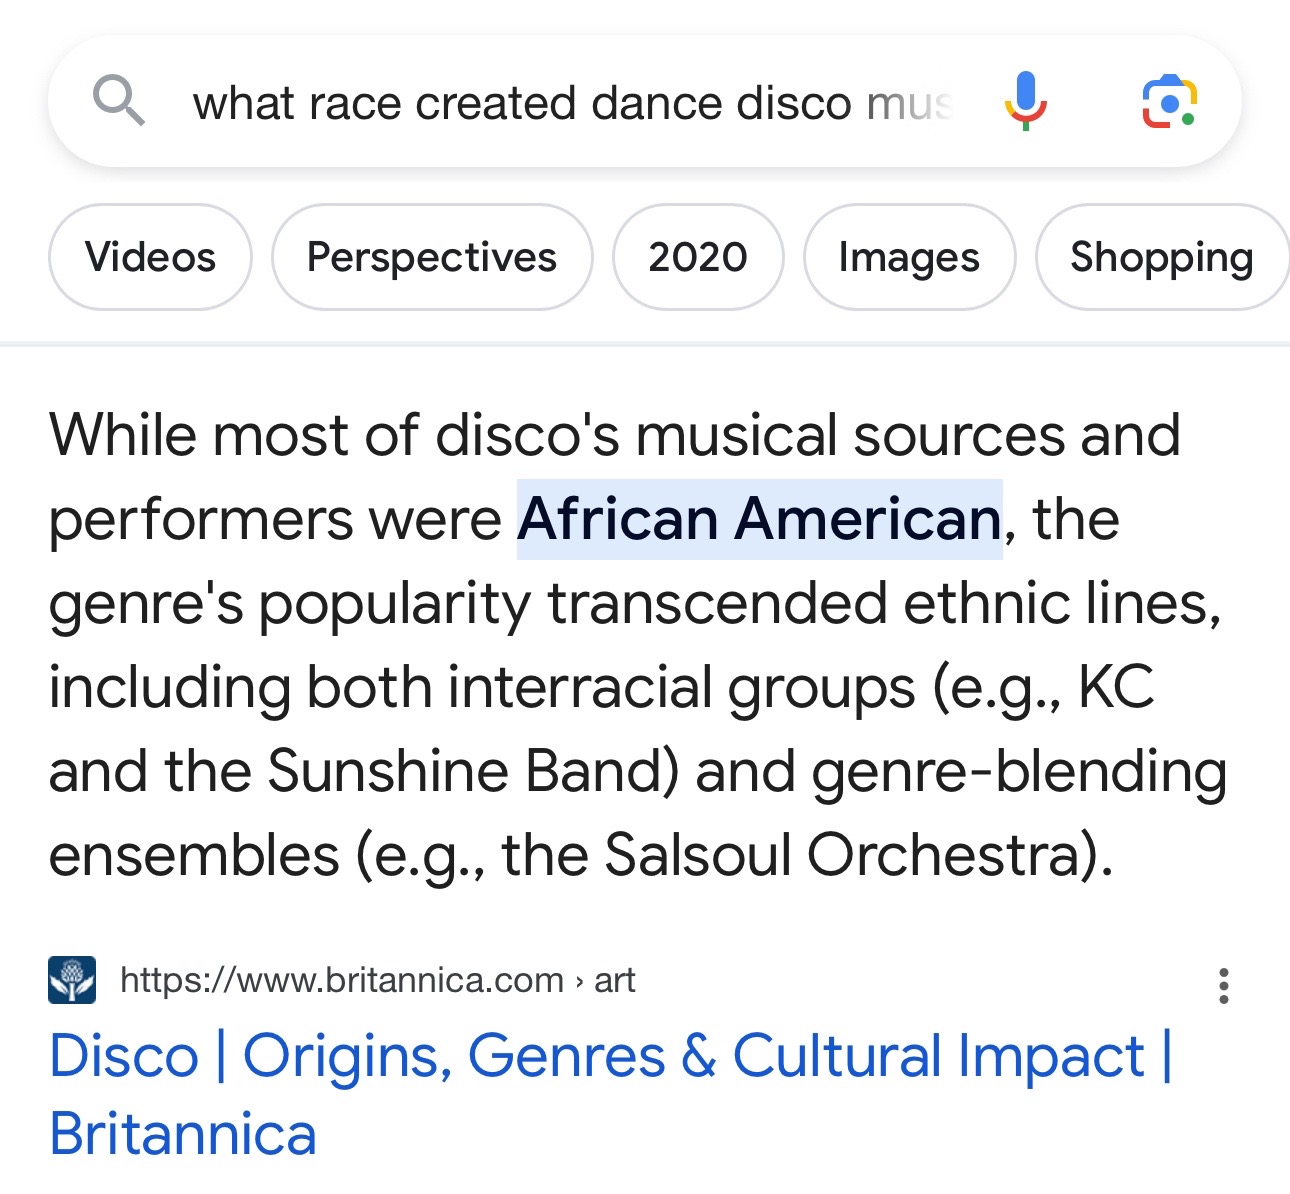Viewport: 1290px width, 1194px height.
Task: Open the Shopping filter chip
Action: 1162,257
